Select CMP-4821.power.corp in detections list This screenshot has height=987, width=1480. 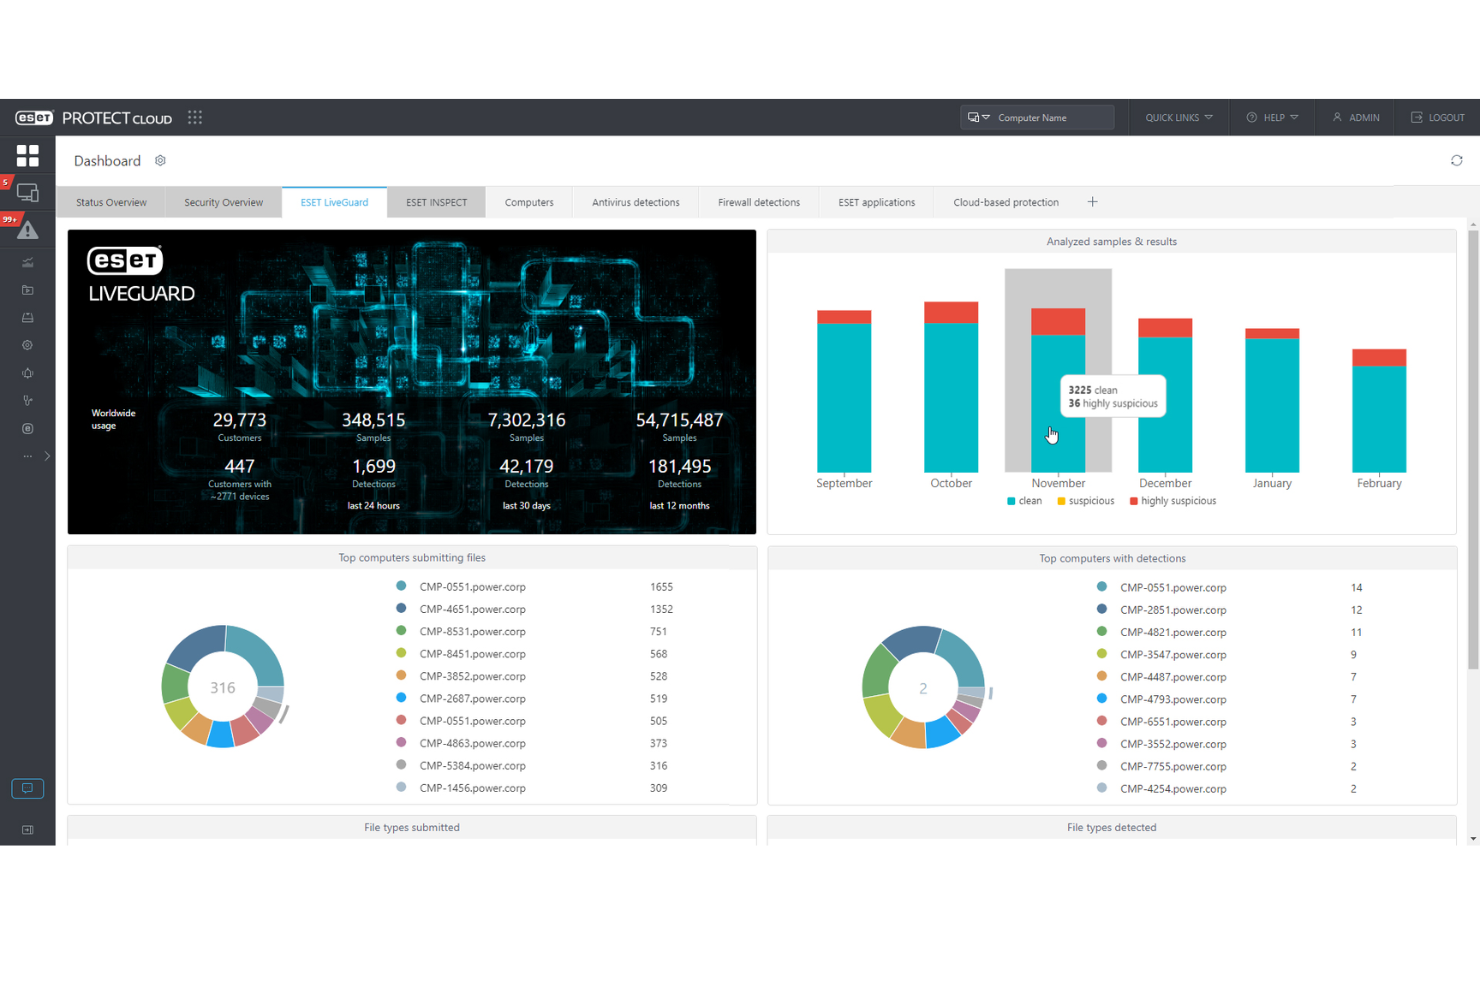coord(1173,632)
